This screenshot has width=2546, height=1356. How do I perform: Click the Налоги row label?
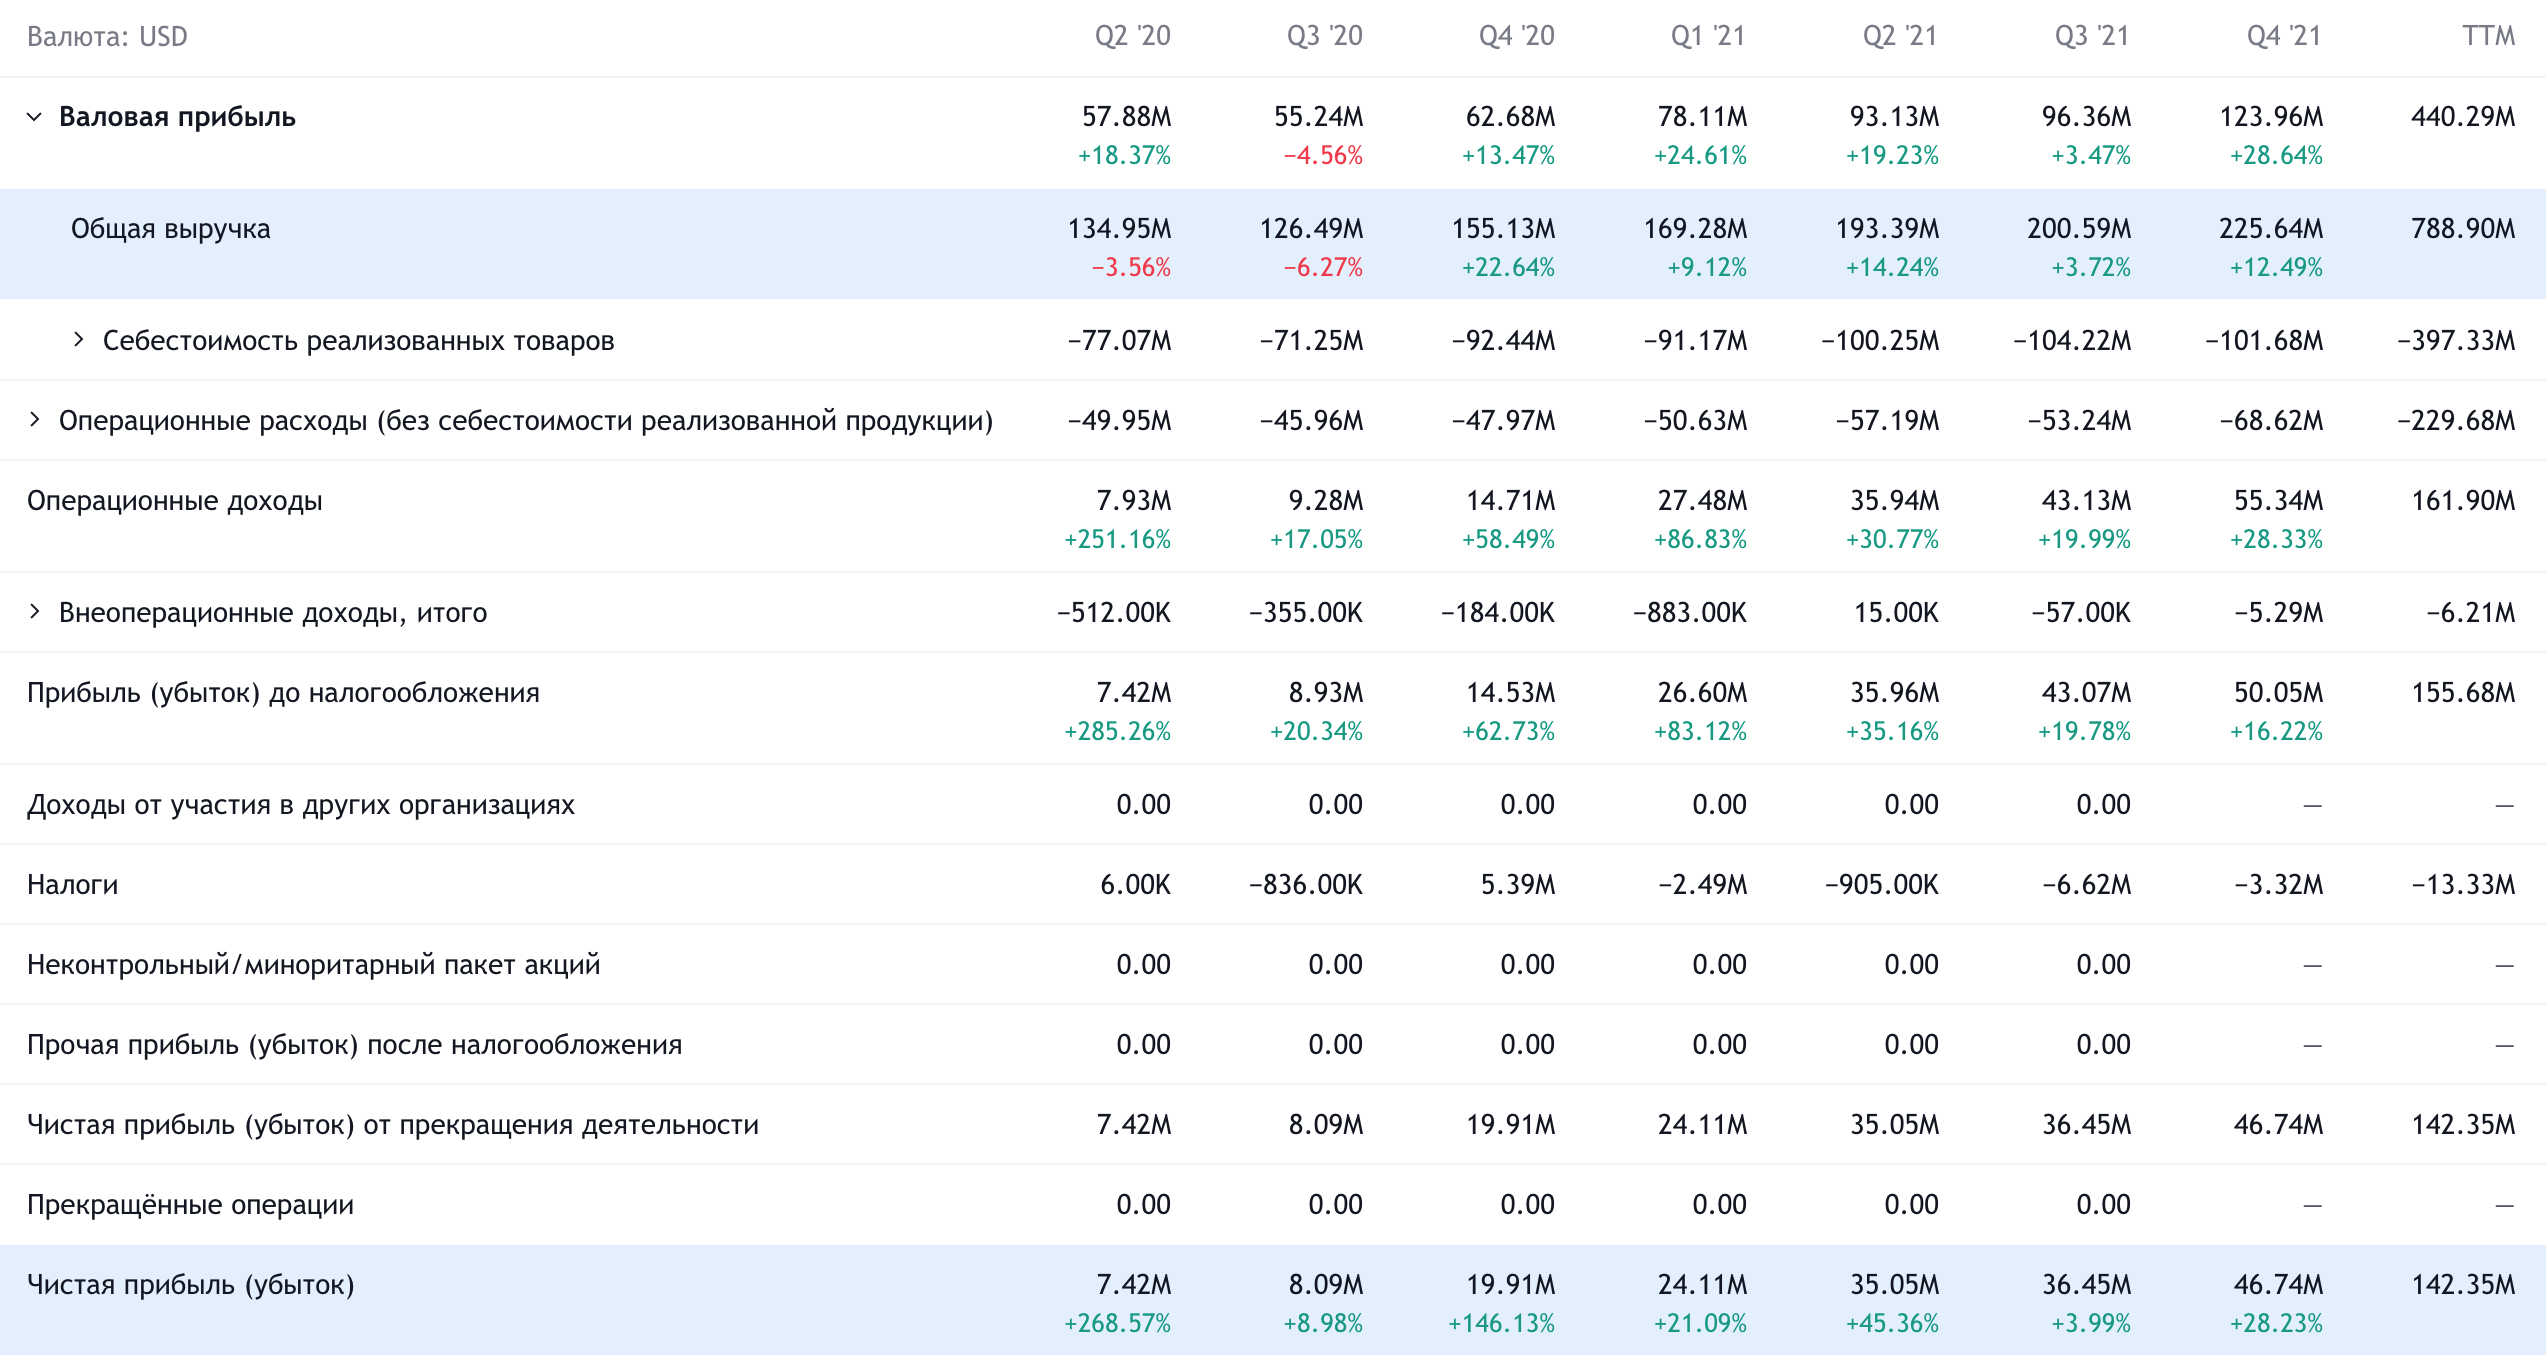tap(73, 885)
